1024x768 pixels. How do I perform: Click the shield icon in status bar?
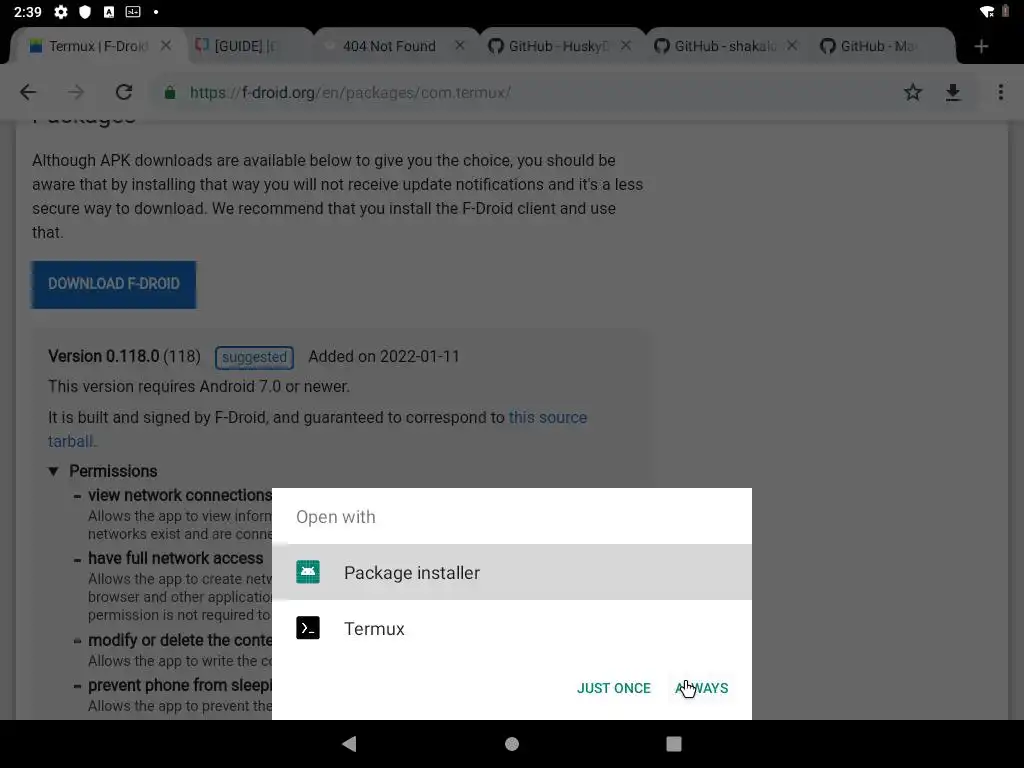[85, 12]
